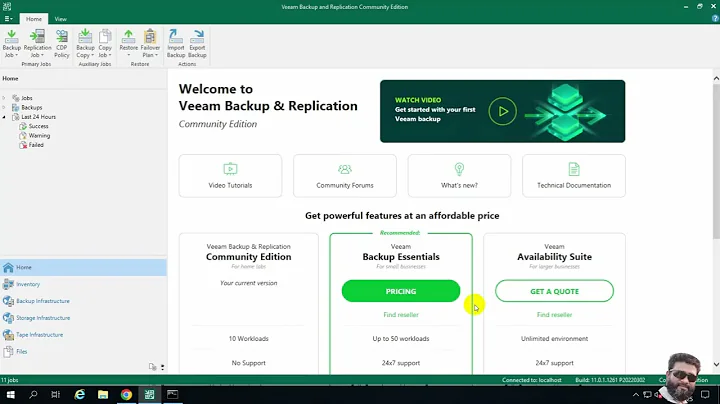Open the main application menu button
The image size is (720, 404).
pyautogui.click(x=8, y=19)
